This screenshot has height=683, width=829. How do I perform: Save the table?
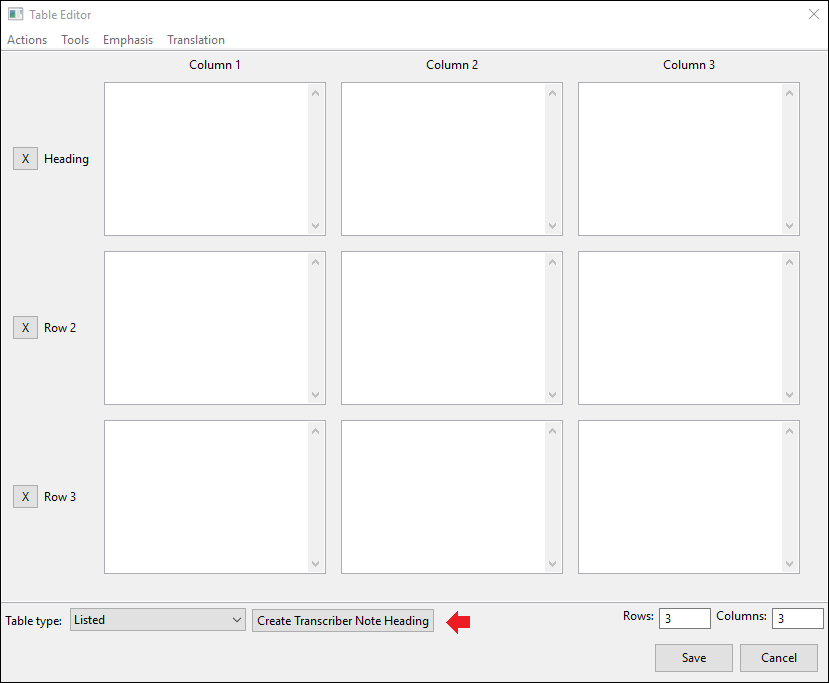(x=694, y=658)
